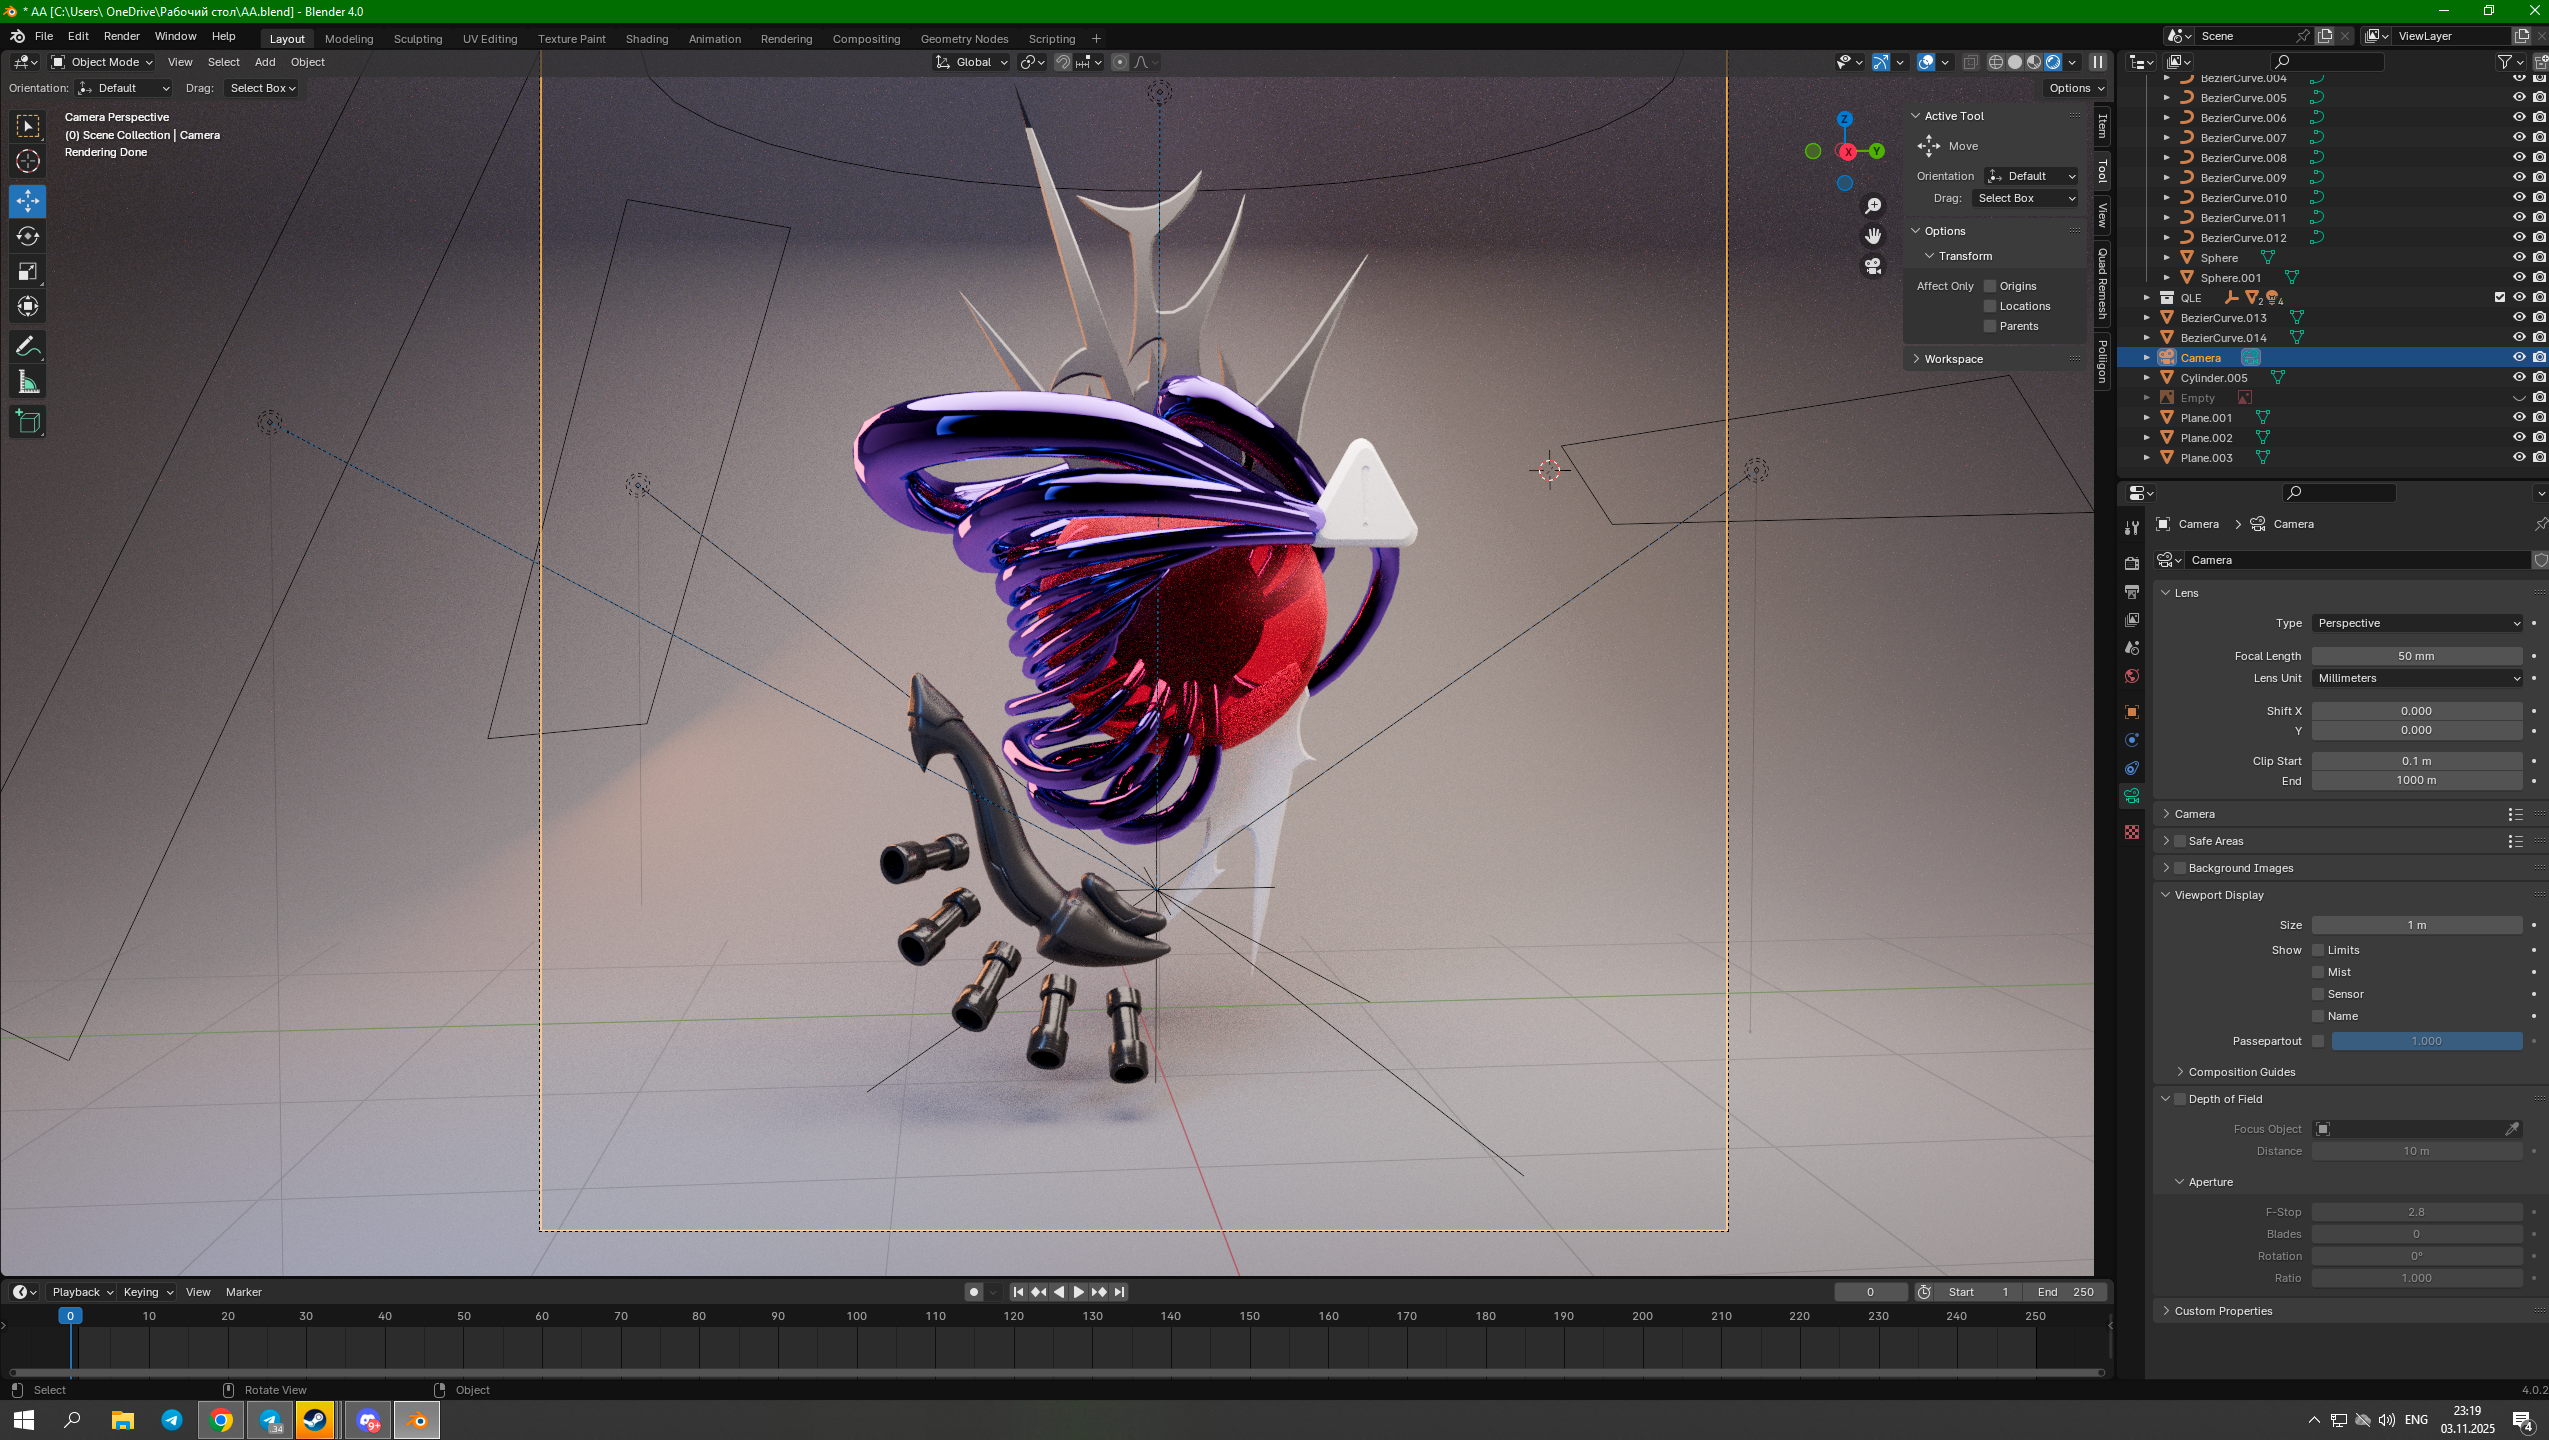Image resolution: width=2549 pixels, height=1440 pixels.
Task: Hide Cylinder.005 using its eye icon
Action: click(x=2519, y=378)
